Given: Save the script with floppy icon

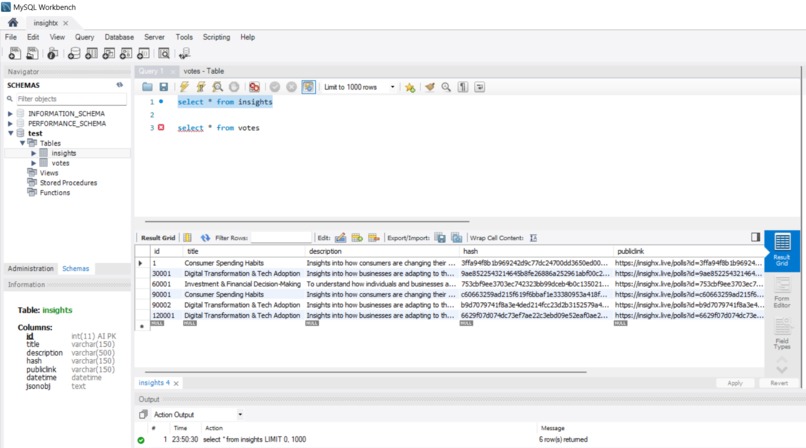Looking at the screenshot, I should (x=163, y=87).
